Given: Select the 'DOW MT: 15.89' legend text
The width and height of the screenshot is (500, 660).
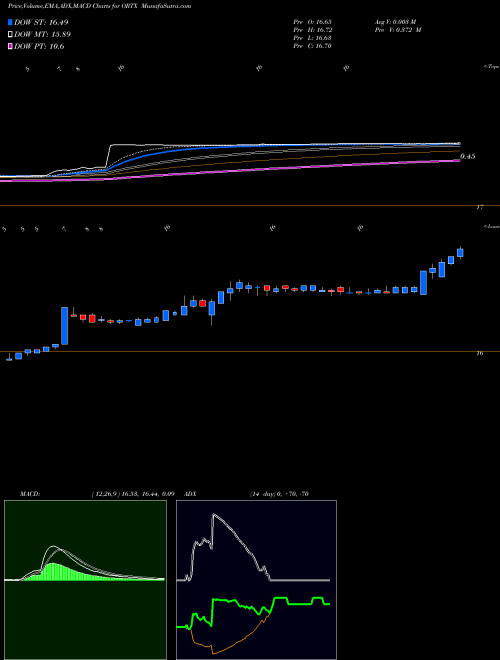Looking at the screenshot, I should [x=42, y=35].
